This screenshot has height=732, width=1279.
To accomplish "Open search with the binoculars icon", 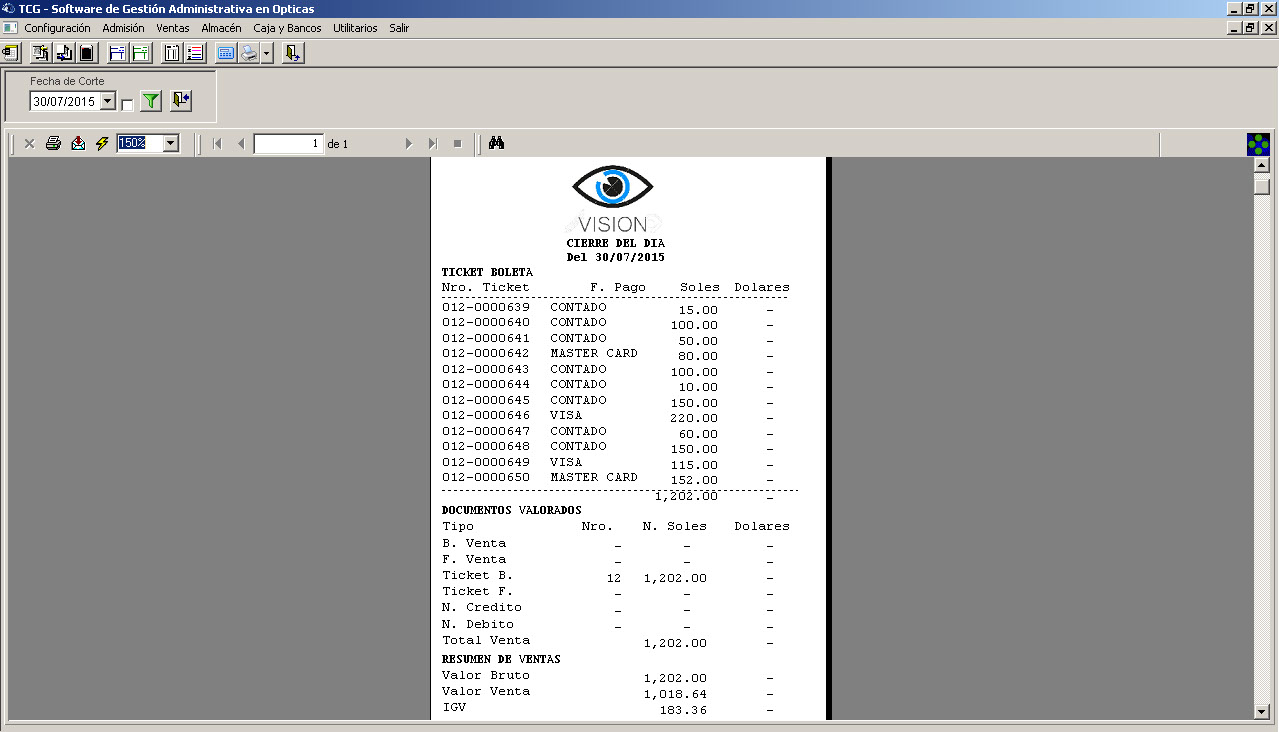I will tap(496, 144).
